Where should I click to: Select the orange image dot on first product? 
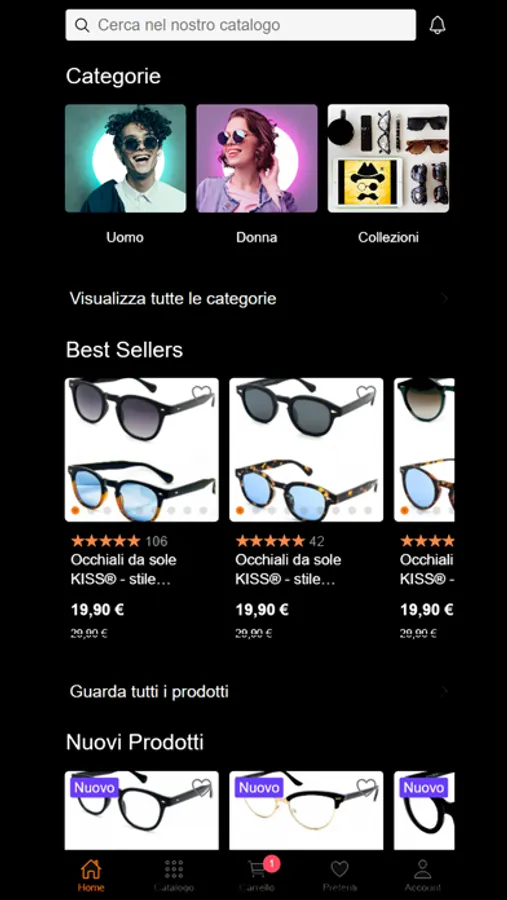[75, 510]
